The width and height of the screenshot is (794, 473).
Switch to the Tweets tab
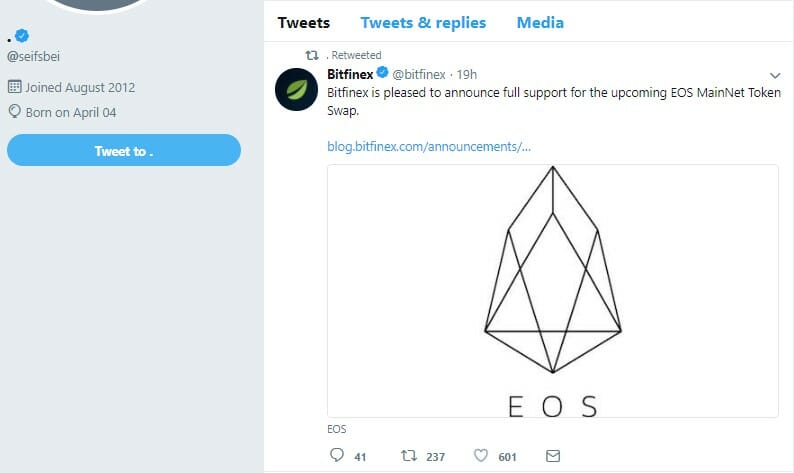click(303, 22)
